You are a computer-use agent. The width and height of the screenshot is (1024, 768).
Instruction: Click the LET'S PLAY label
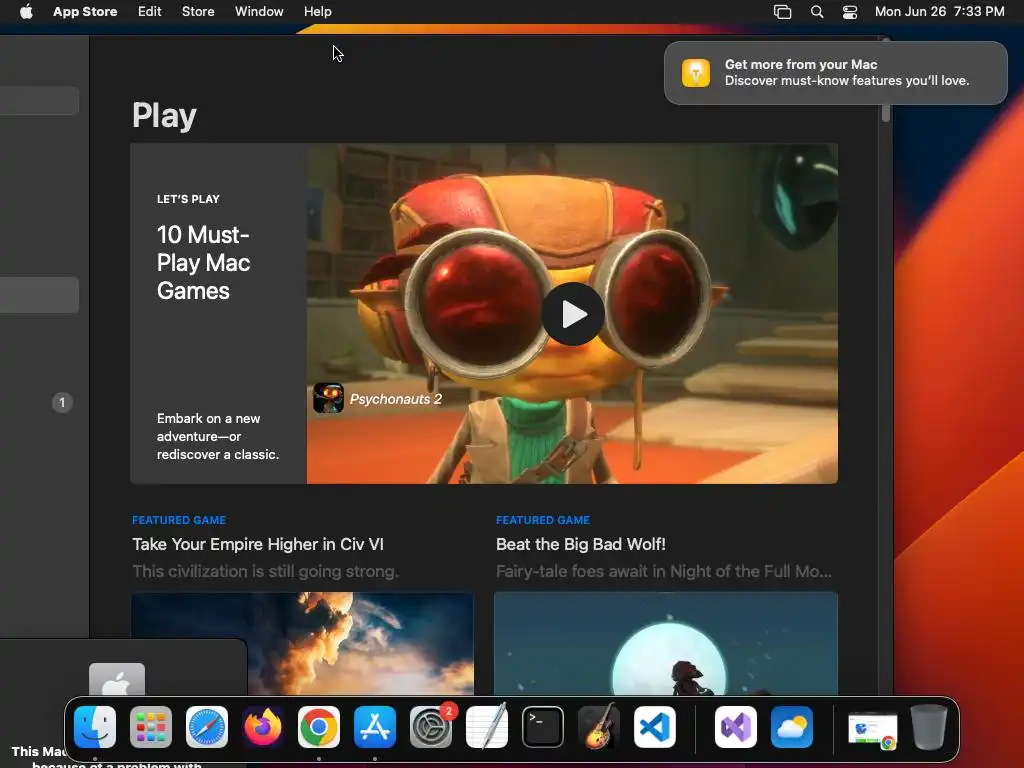click(x=188, y=199)
